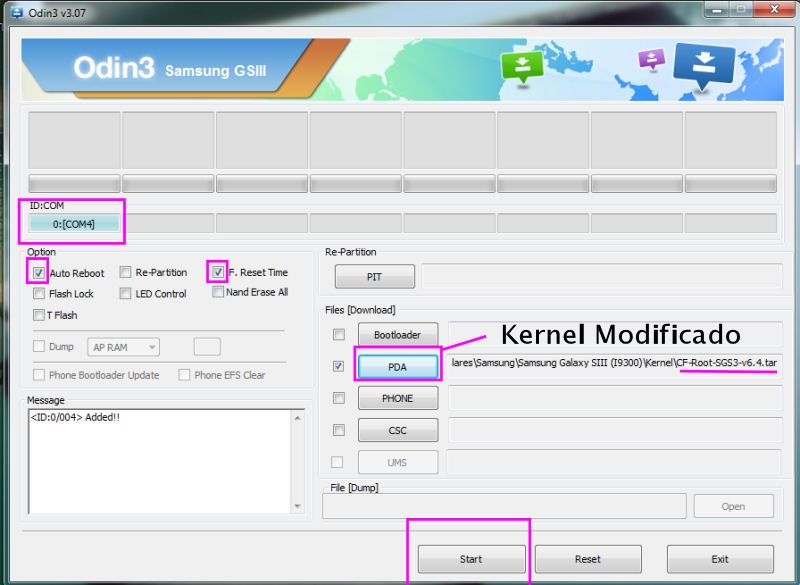Click the PHONE file path field
Screen dimensions: 800x585
[x=615, y=398]
